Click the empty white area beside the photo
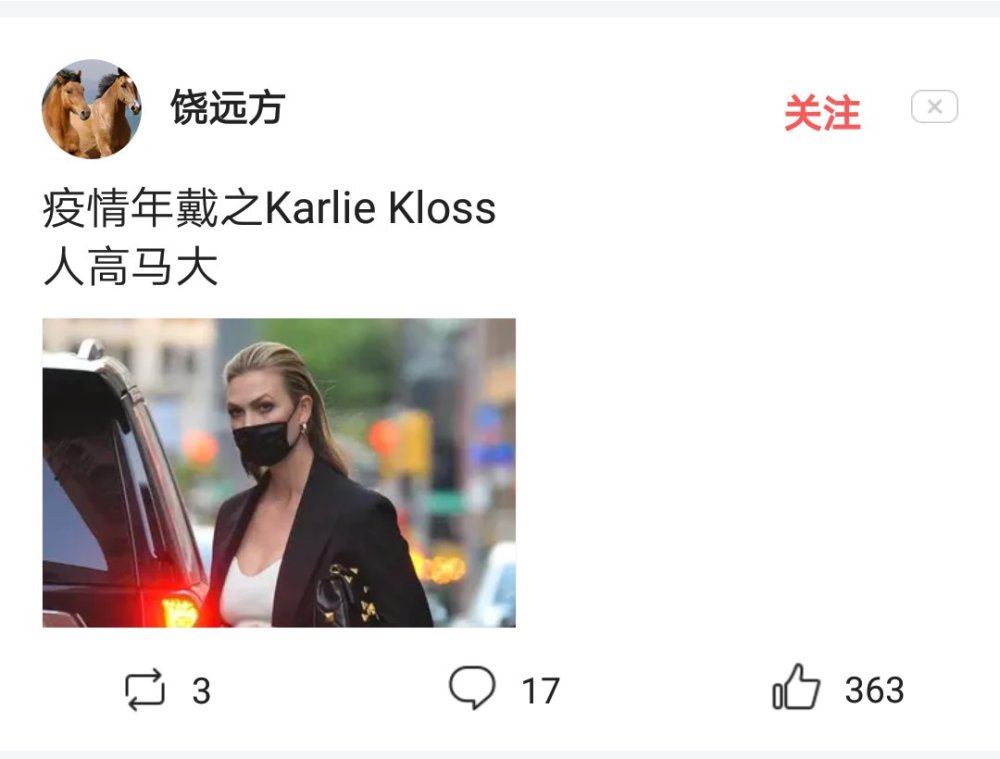 click(753, 472)
